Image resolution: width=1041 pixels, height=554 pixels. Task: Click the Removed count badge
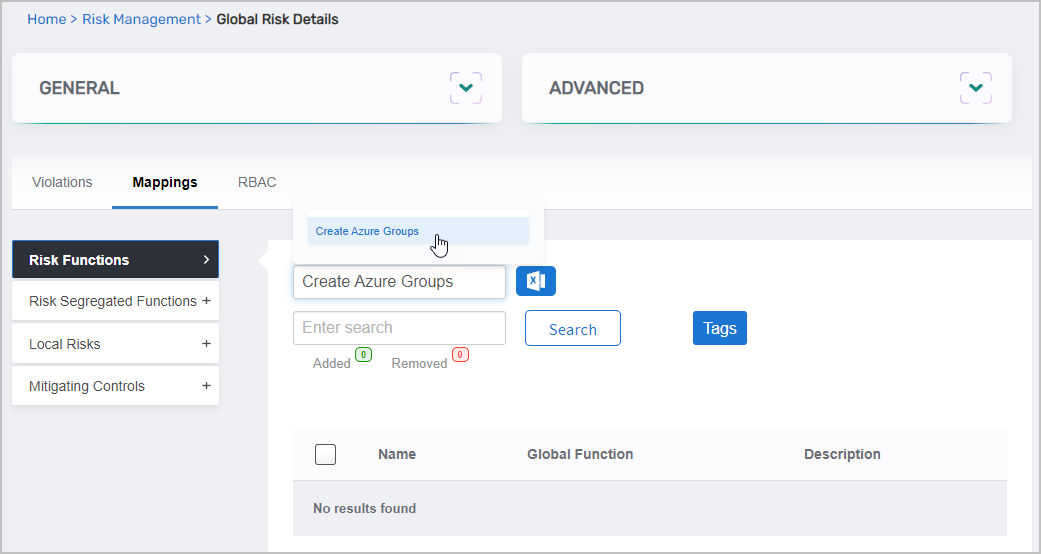tap(460, 354)
